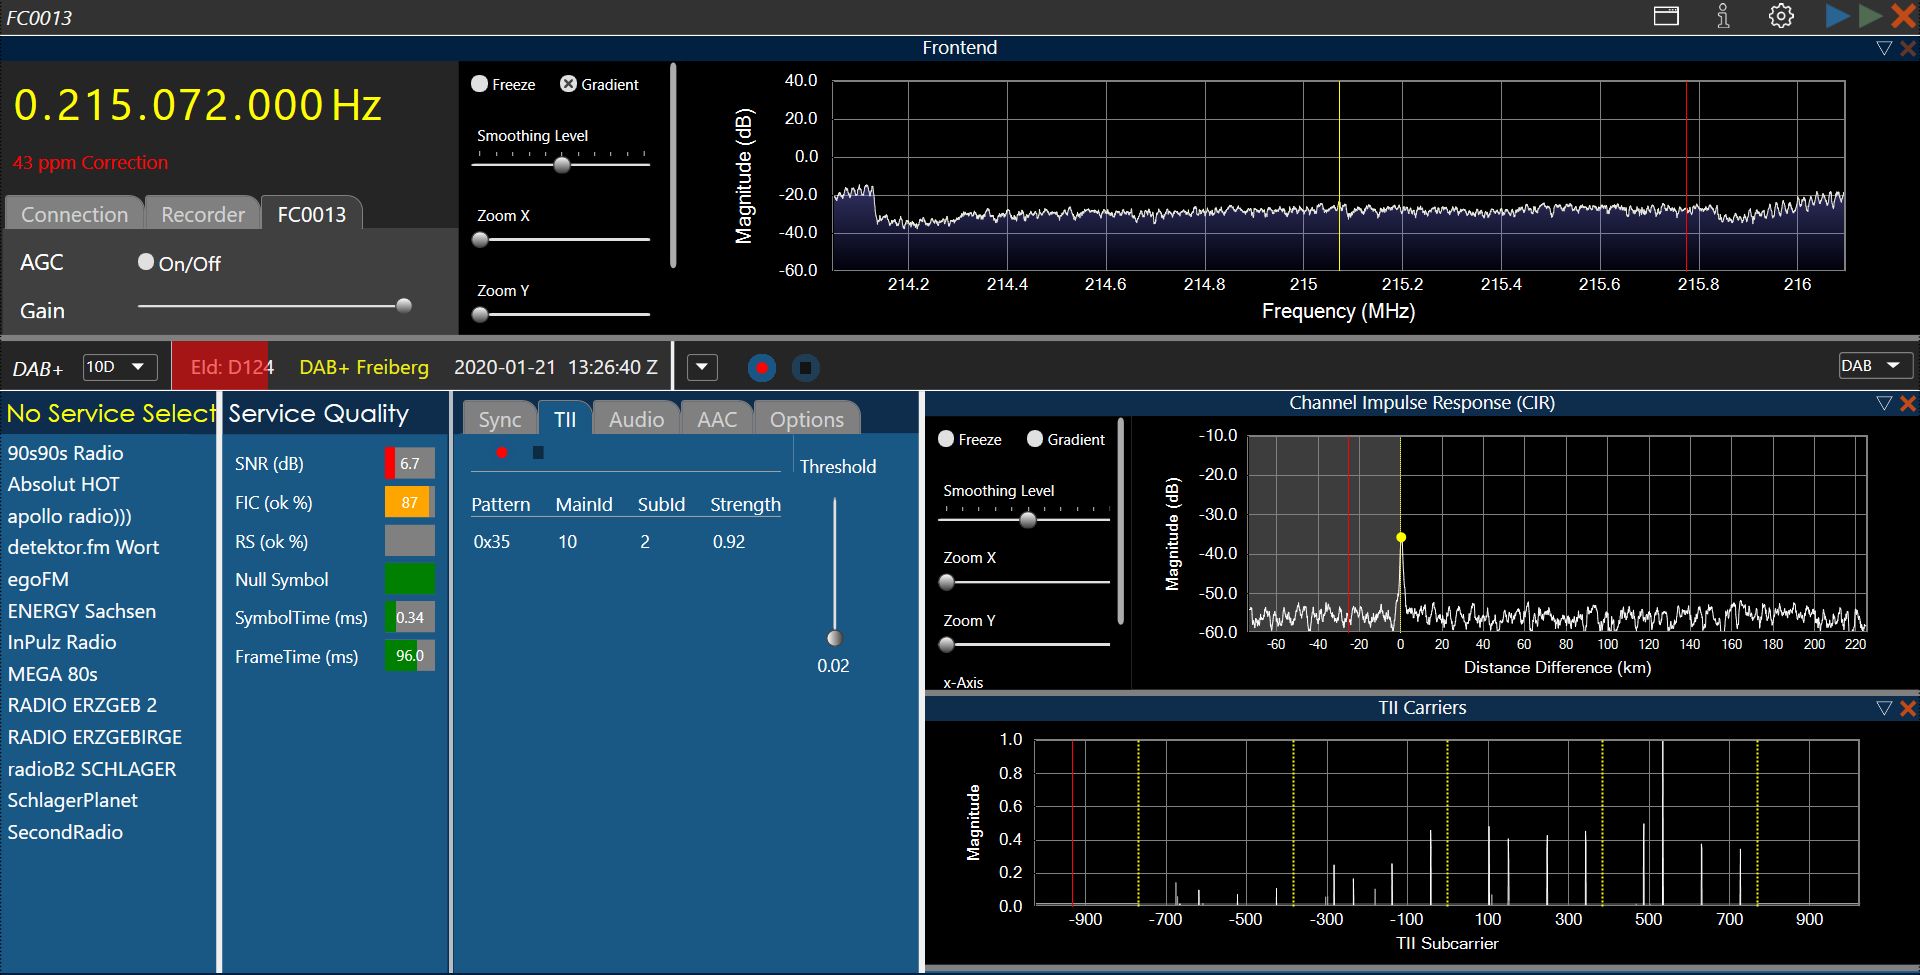Enable Freeze in the Frontend panel
Screen dimensions: 1920x975
click(480, 84)
